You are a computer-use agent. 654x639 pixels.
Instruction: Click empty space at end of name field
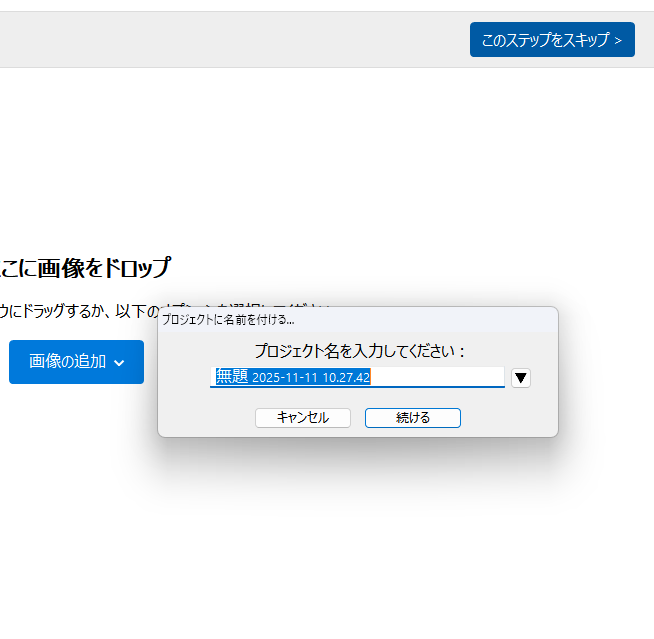(x=440, y=377)
